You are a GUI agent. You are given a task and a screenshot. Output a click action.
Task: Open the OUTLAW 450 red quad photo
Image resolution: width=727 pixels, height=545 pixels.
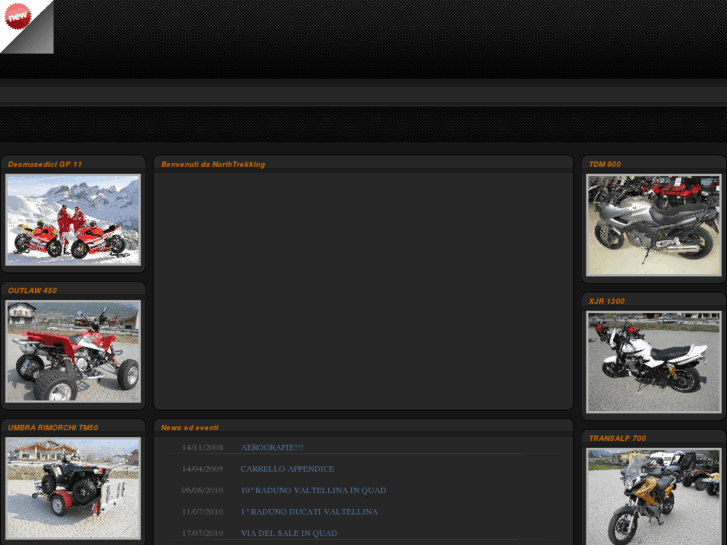click(73, 351)
